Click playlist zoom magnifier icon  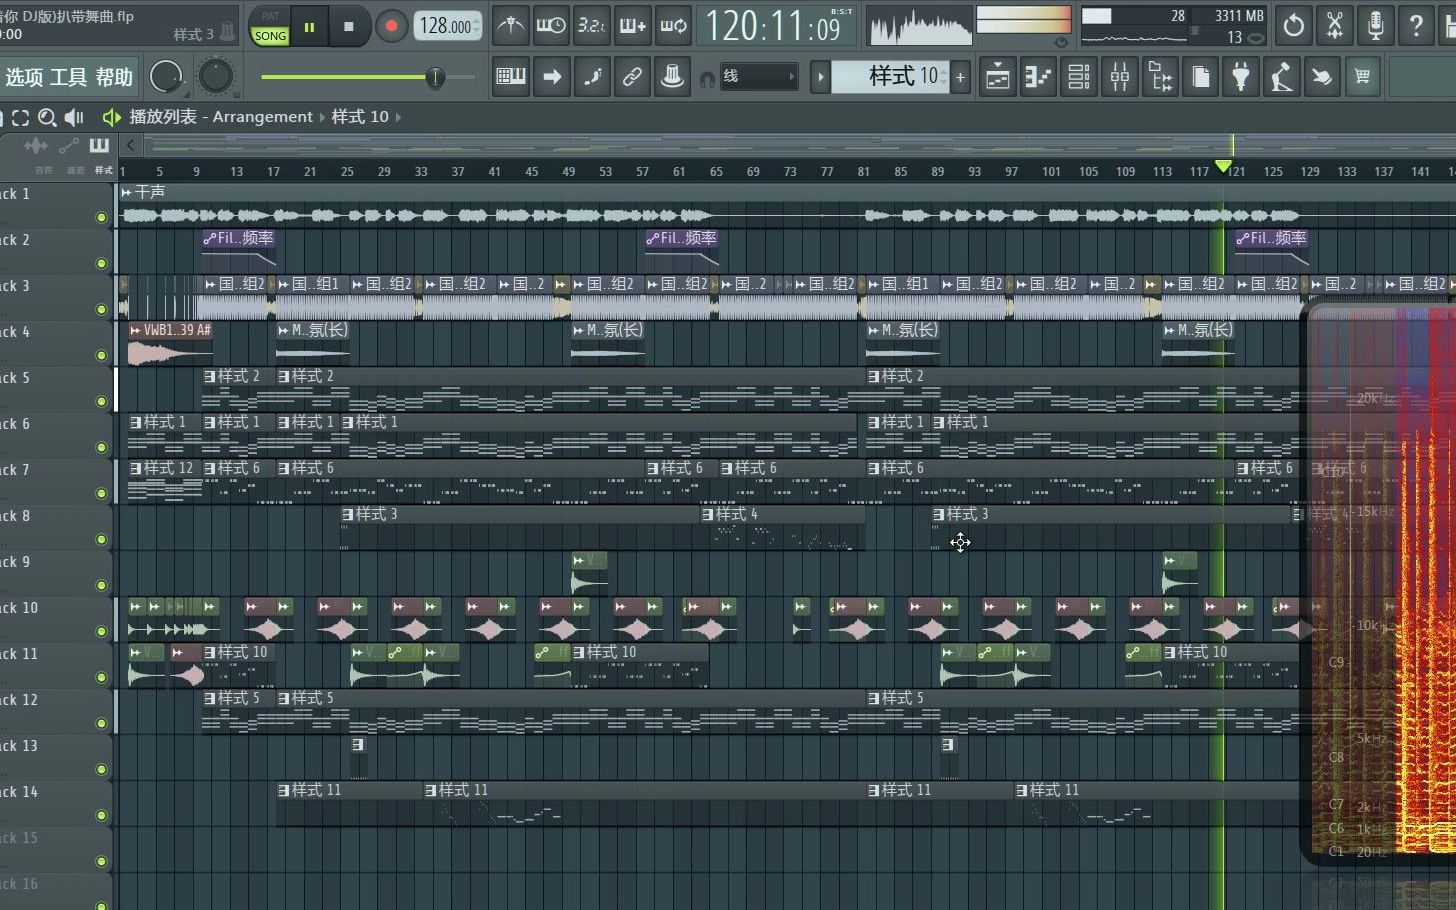[x=47, y=117]
